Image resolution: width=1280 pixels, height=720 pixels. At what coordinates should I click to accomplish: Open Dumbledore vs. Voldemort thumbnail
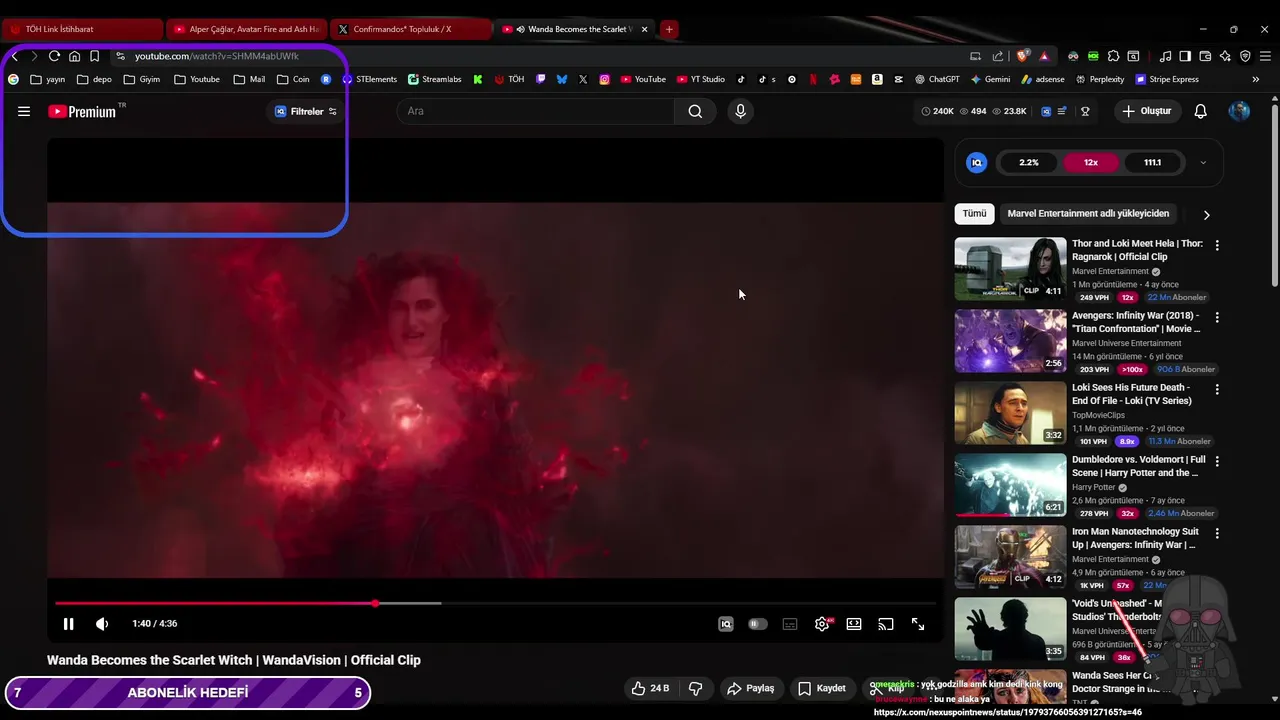[x=1010, y=484]
